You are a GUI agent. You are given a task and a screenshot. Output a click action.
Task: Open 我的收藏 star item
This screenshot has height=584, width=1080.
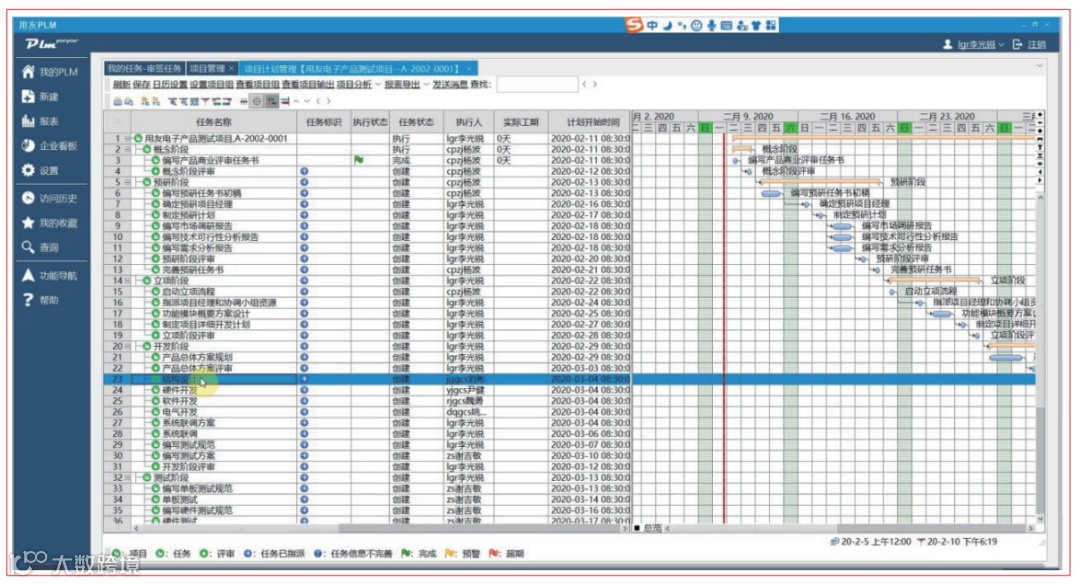pos(48,223)
